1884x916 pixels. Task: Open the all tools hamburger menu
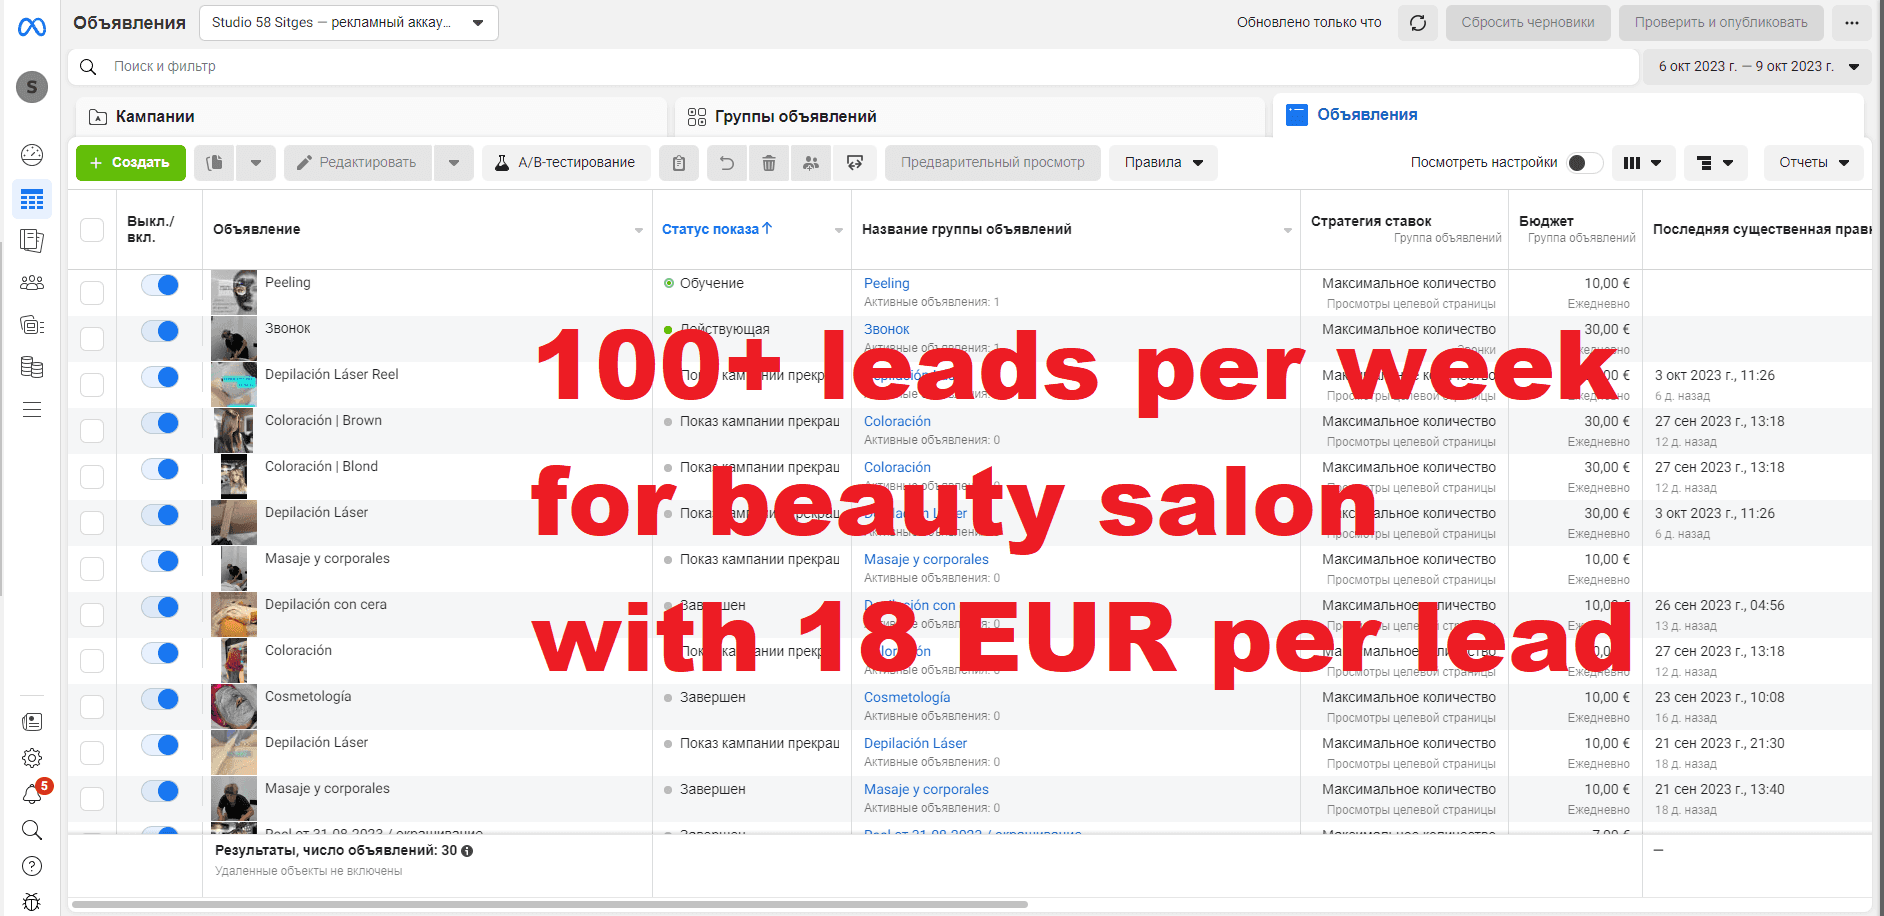coord(32,410)
